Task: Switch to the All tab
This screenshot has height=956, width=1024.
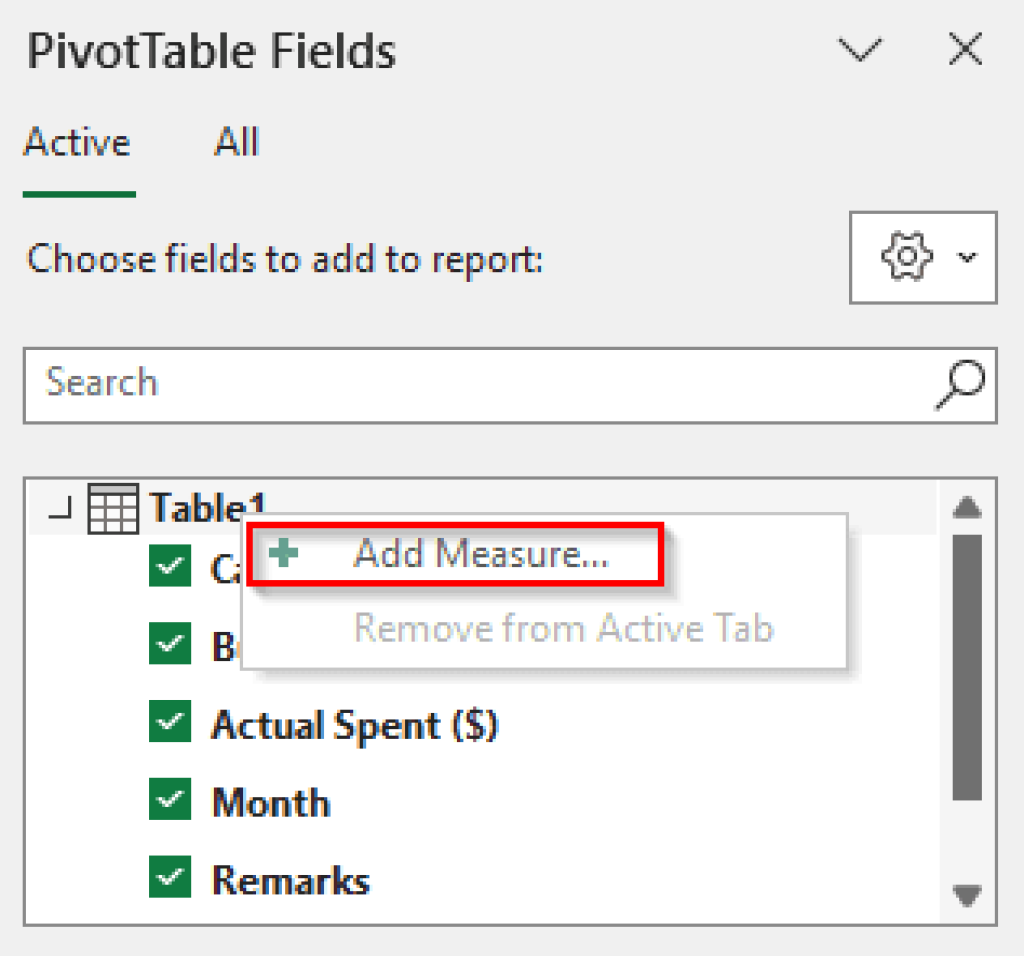Action: [236, 142]
